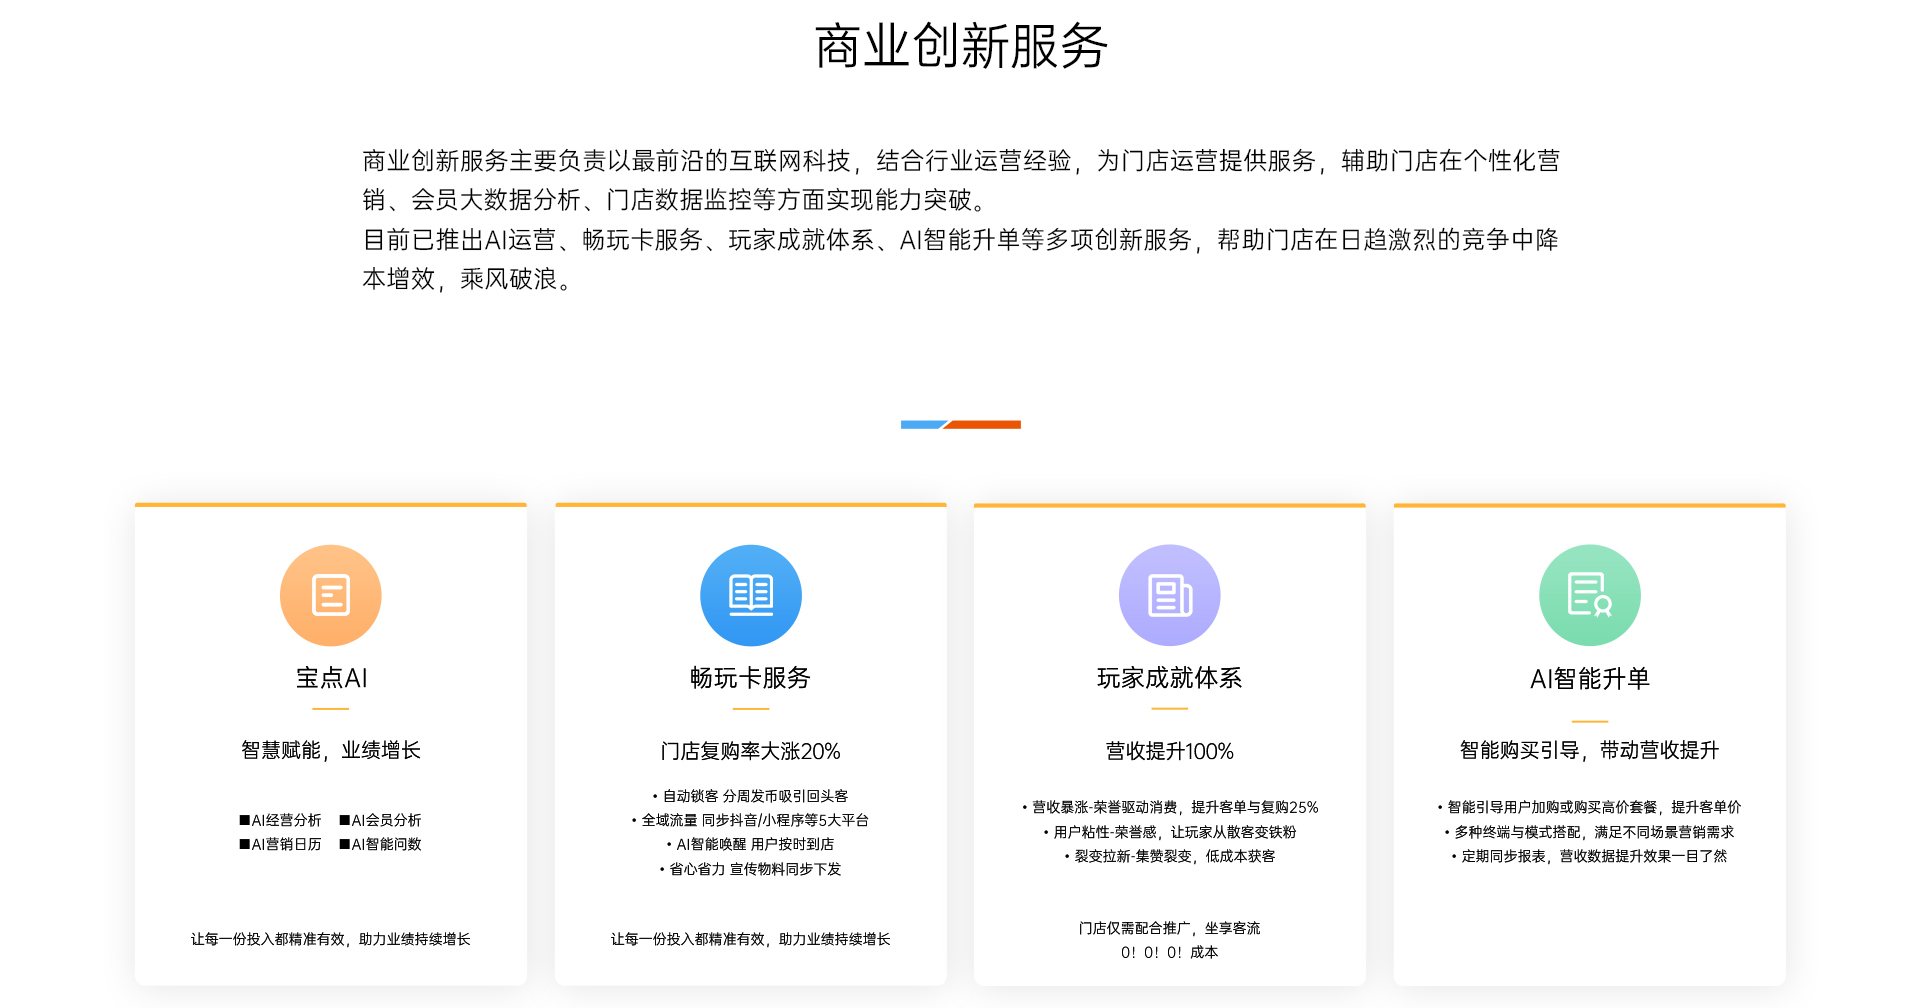Click the orange 宝点AI document icon

[330, 595]
